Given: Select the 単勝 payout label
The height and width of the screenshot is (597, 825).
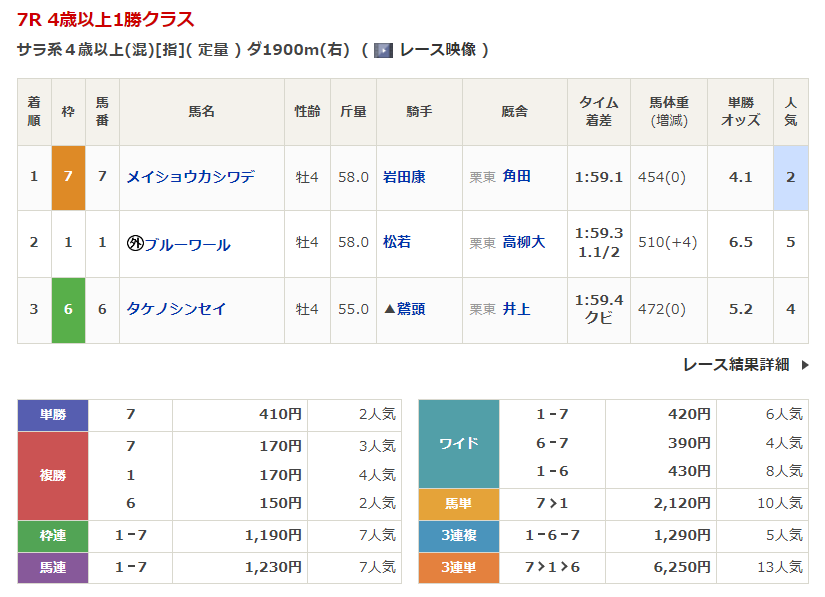Looking at the screenshot, I should 53,415.
